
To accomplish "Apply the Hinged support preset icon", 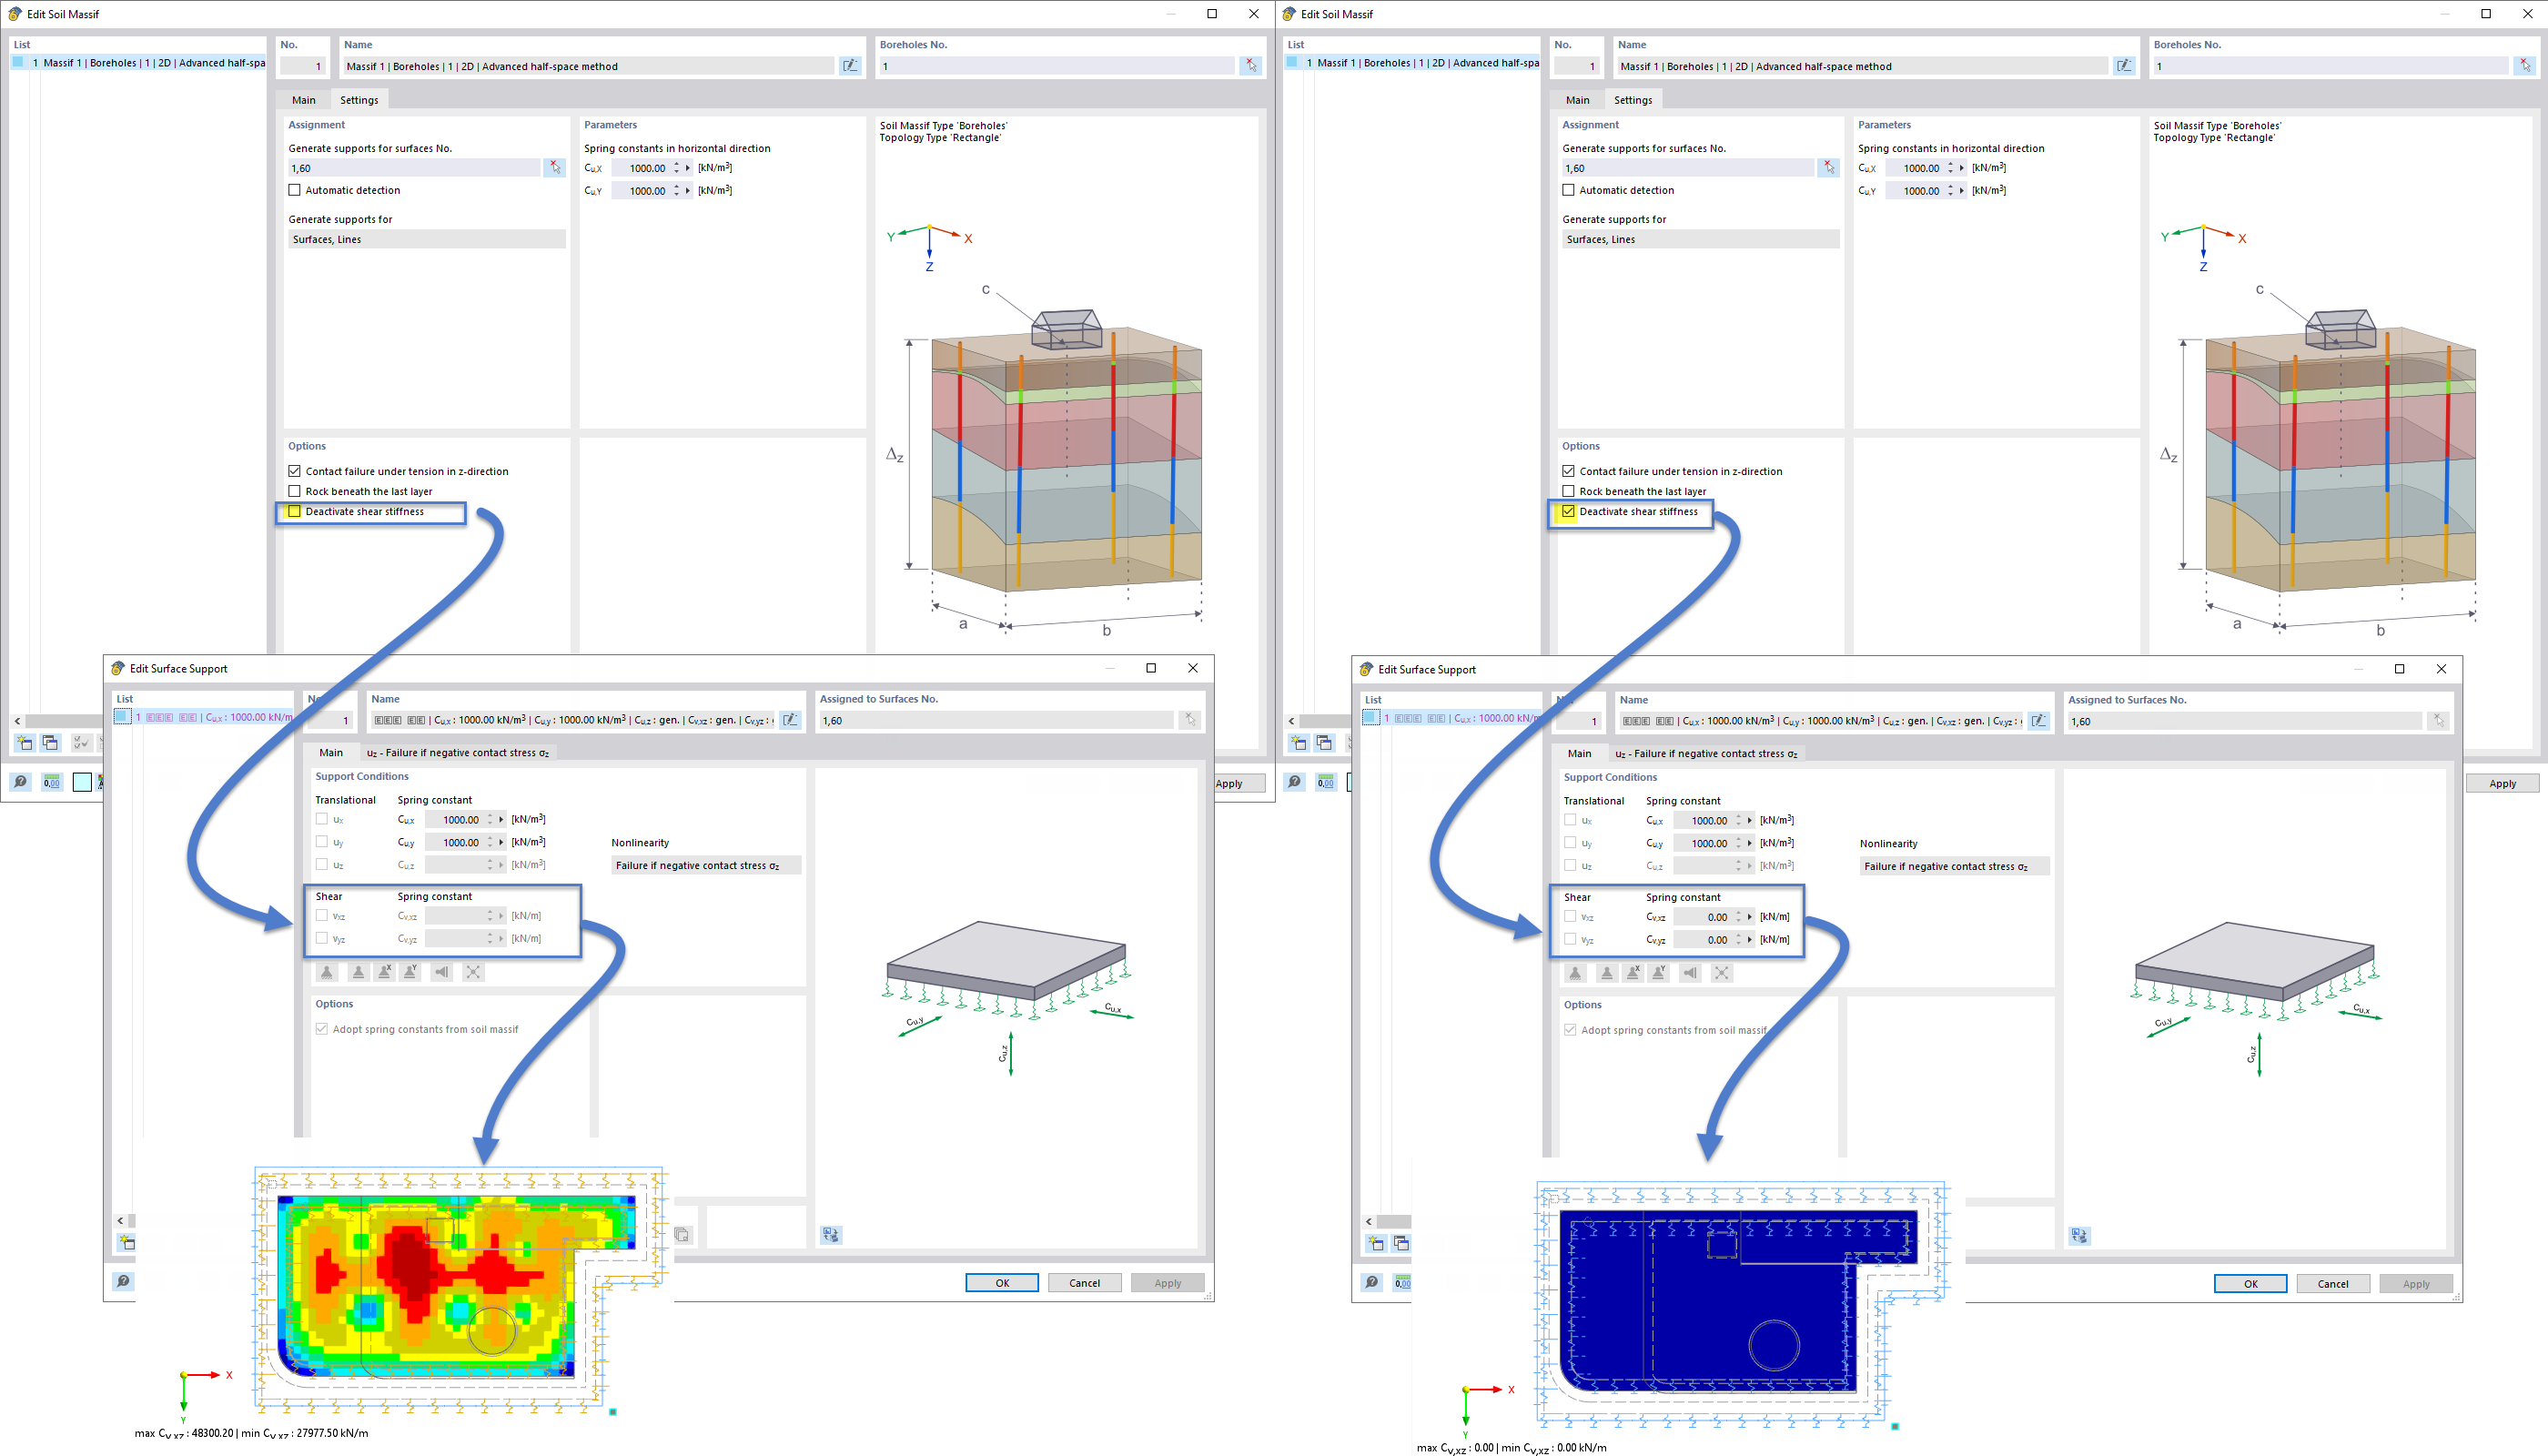I will point(359,971).
